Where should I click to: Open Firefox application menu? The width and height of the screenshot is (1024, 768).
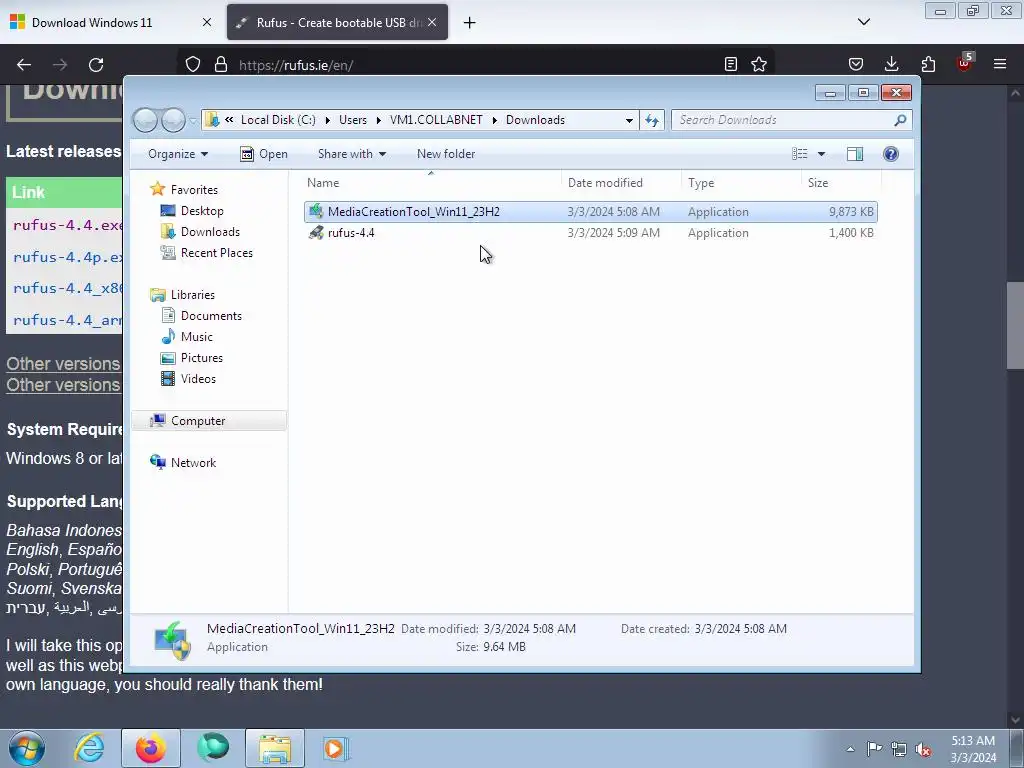[x=1000, y=64]
